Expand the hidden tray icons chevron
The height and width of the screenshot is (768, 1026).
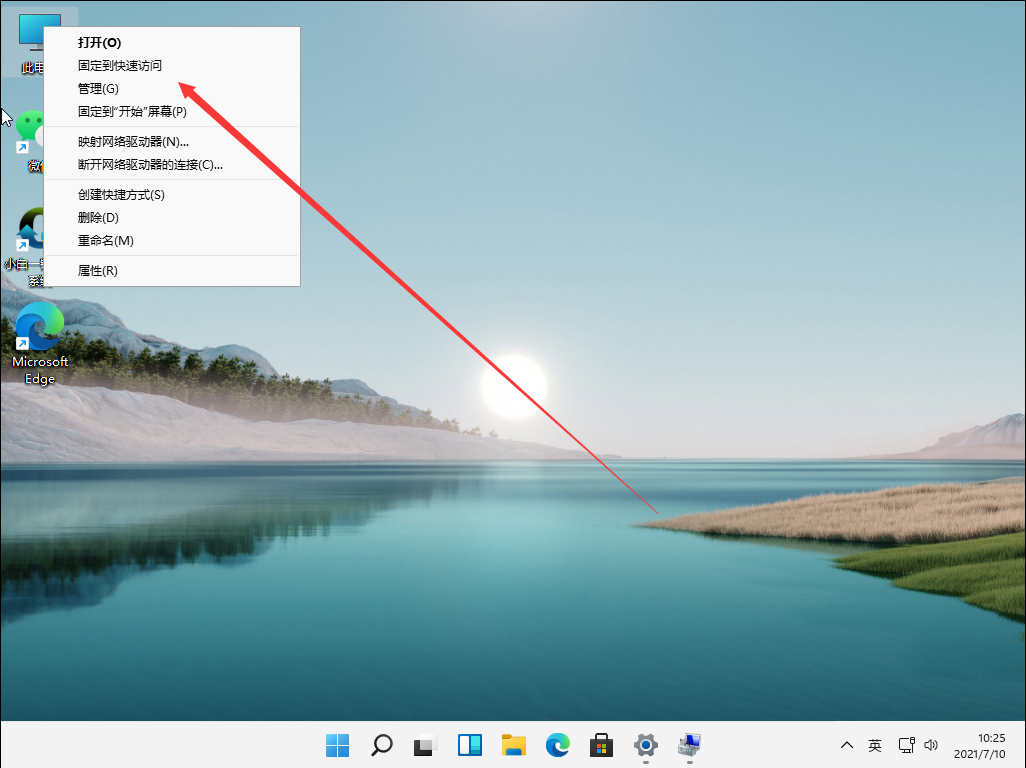[x=847, y=745]
